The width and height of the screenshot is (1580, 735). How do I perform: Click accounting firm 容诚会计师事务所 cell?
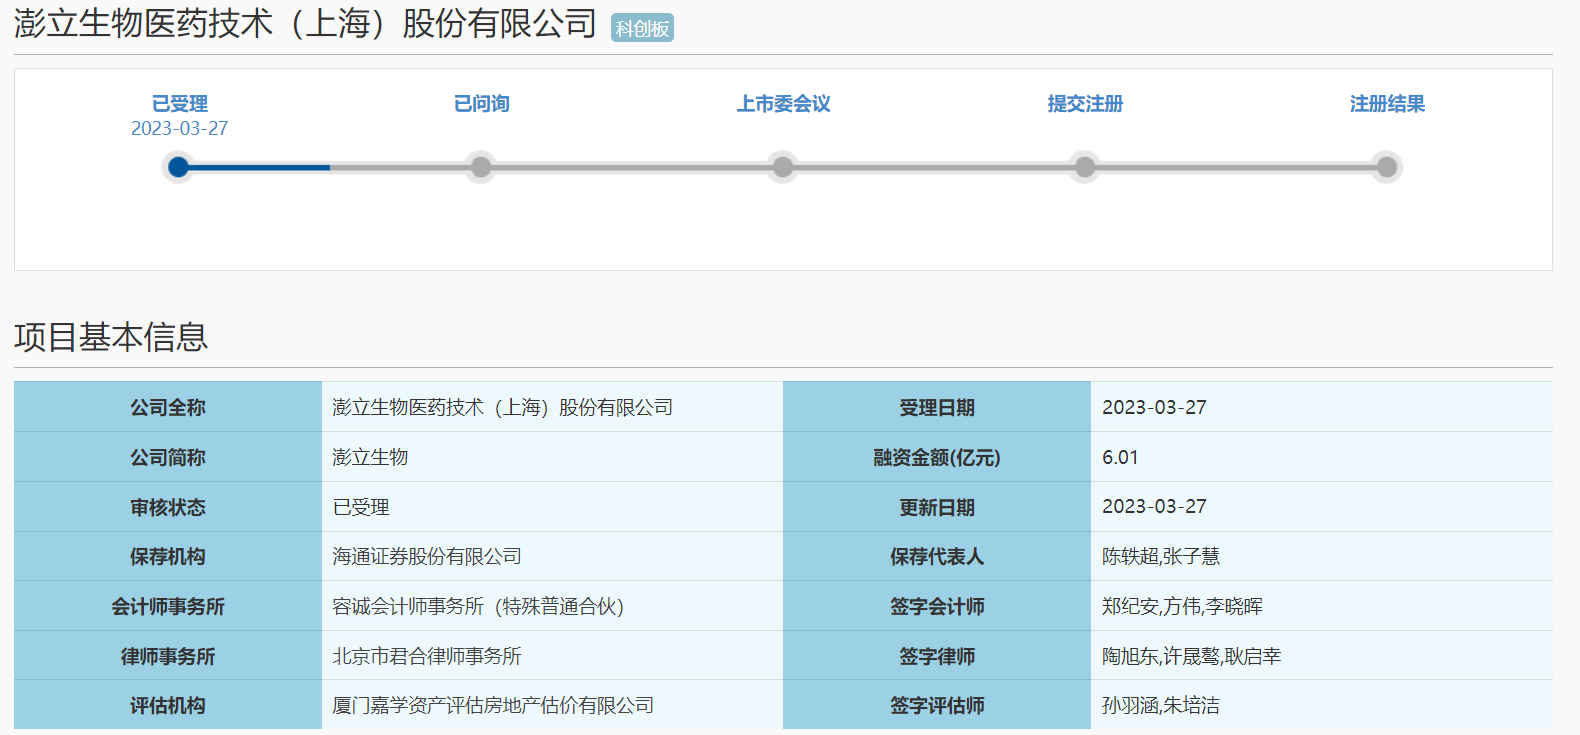coord(478,607)
